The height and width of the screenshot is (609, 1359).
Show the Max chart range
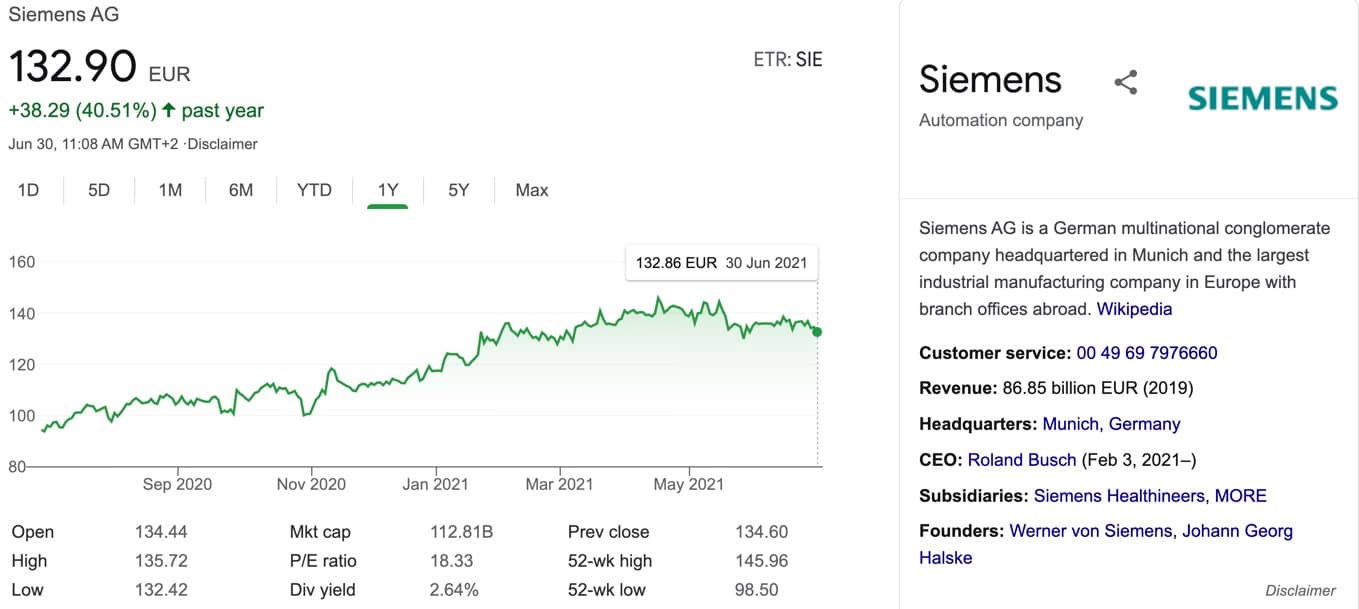point(532,190)
